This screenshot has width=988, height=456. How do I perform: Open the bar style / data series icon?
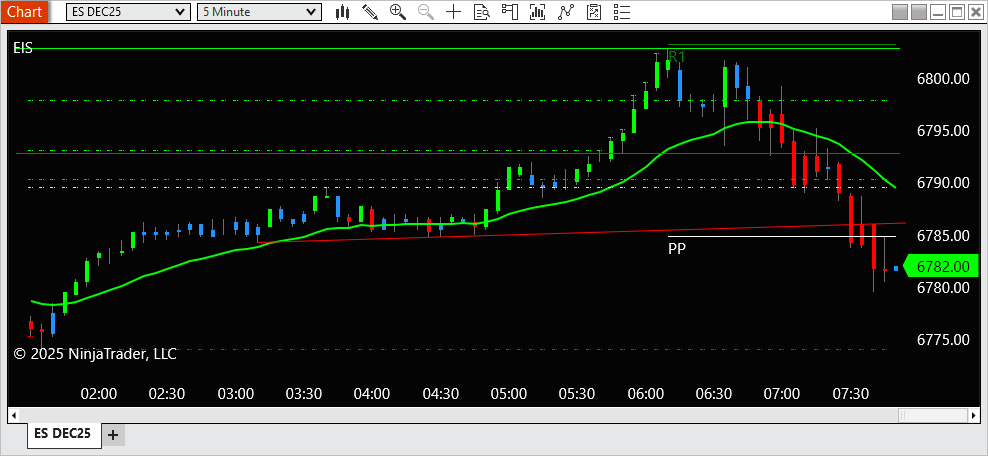(342, 11)
